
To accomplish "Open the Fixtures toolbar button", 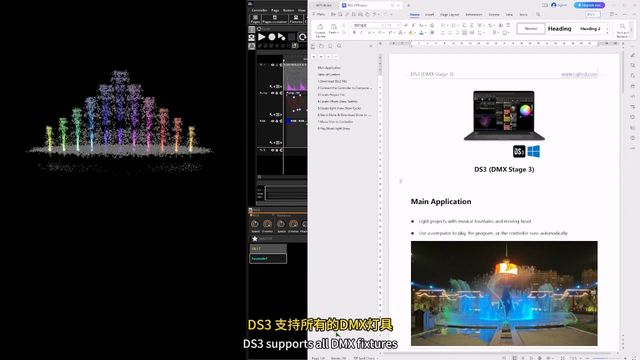I will tap(296, 19).
